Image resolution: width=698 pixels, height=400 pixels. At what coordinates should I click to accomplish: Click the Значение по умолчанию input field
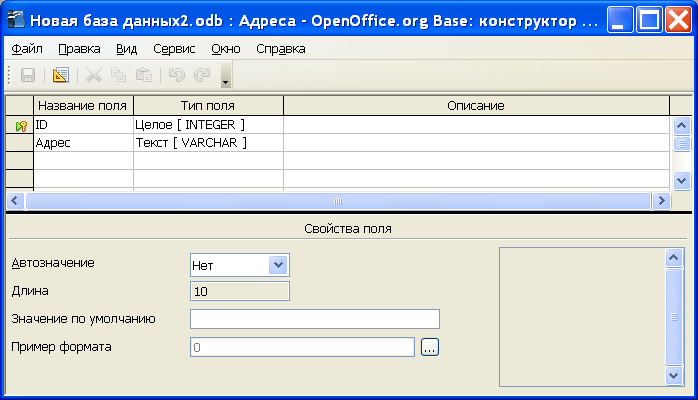coord(315,319)
